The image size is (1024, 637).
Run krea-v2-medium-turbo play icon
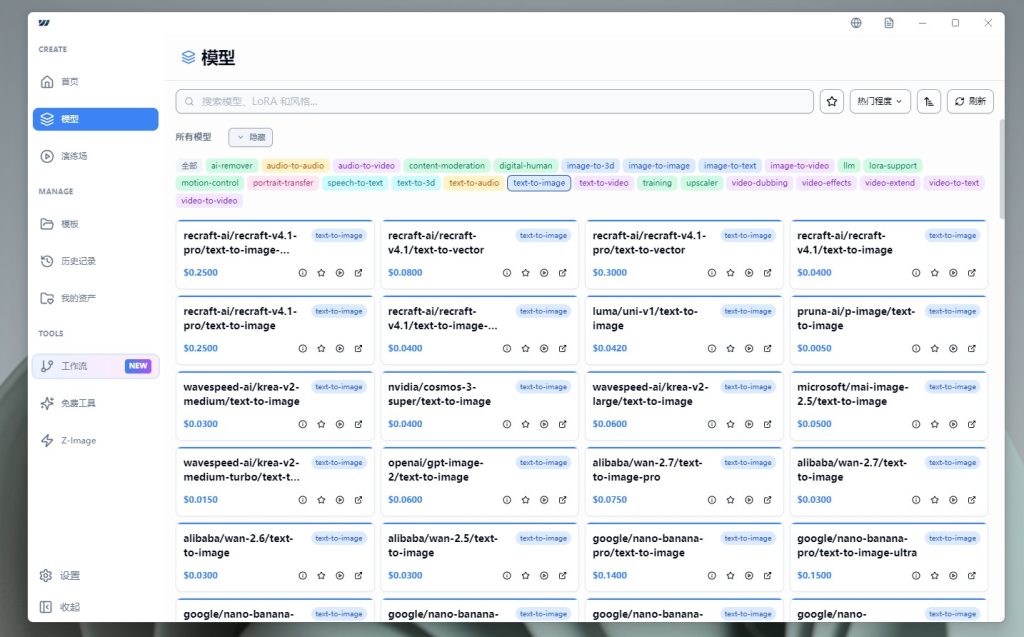[340, 500]
